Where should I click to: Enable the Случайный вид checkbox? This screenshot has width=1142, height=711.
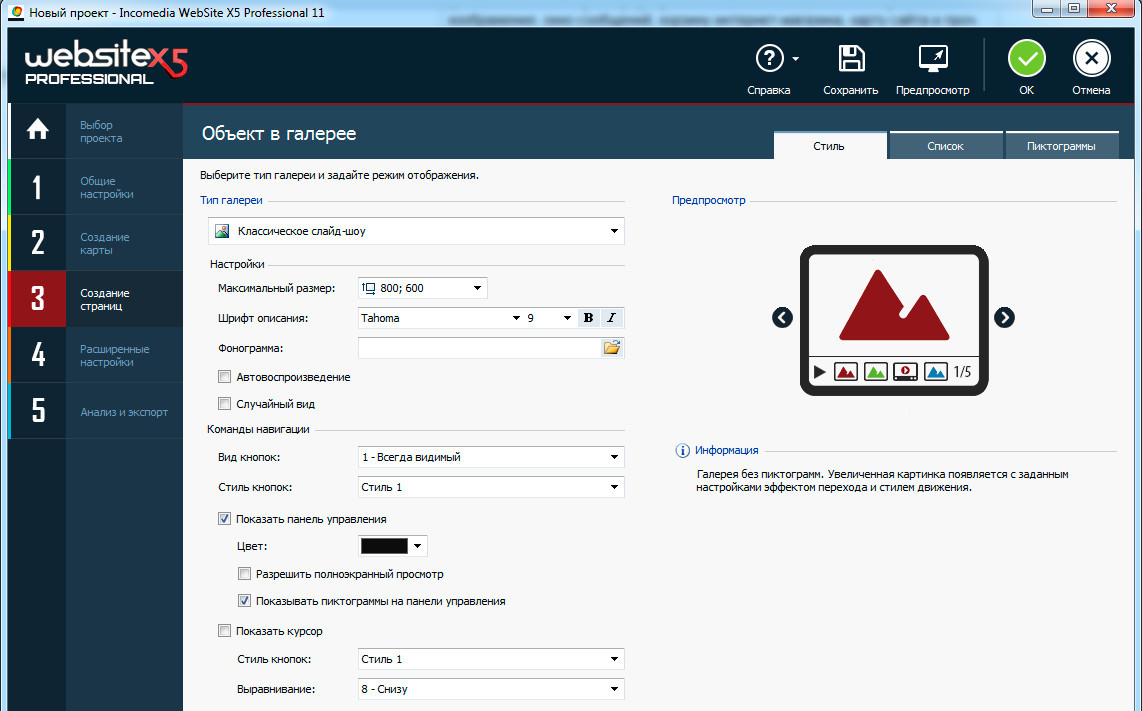(x=224, y=404)
